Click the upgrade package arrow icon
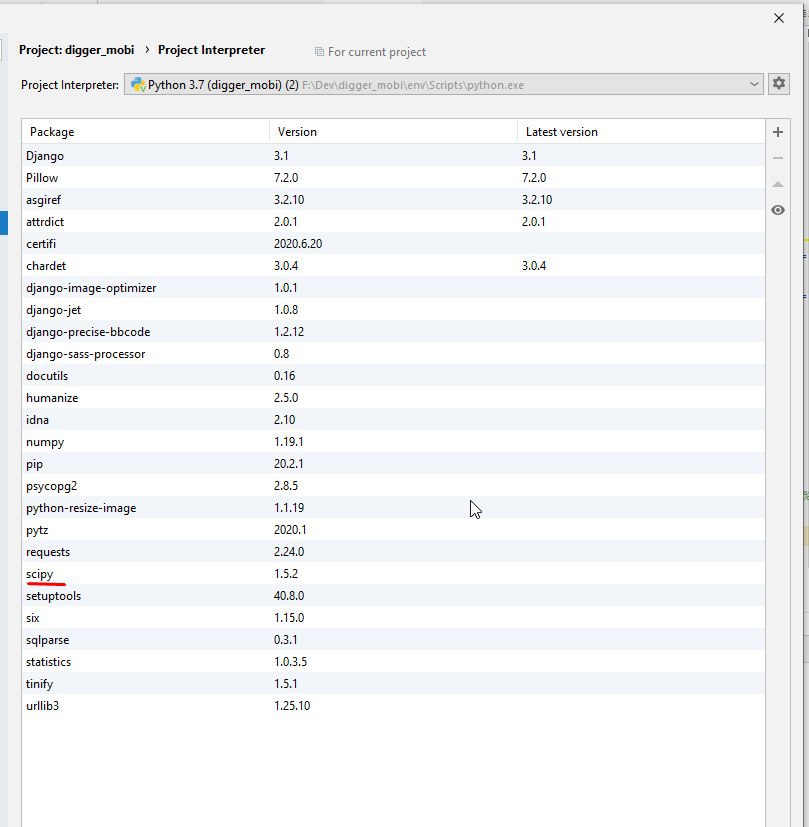Viewport: 809px width, 827px height. pos(778,184)
